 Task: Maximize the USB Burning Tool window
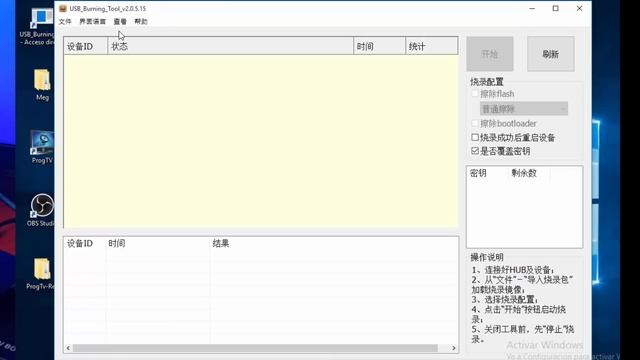(556, 8)
